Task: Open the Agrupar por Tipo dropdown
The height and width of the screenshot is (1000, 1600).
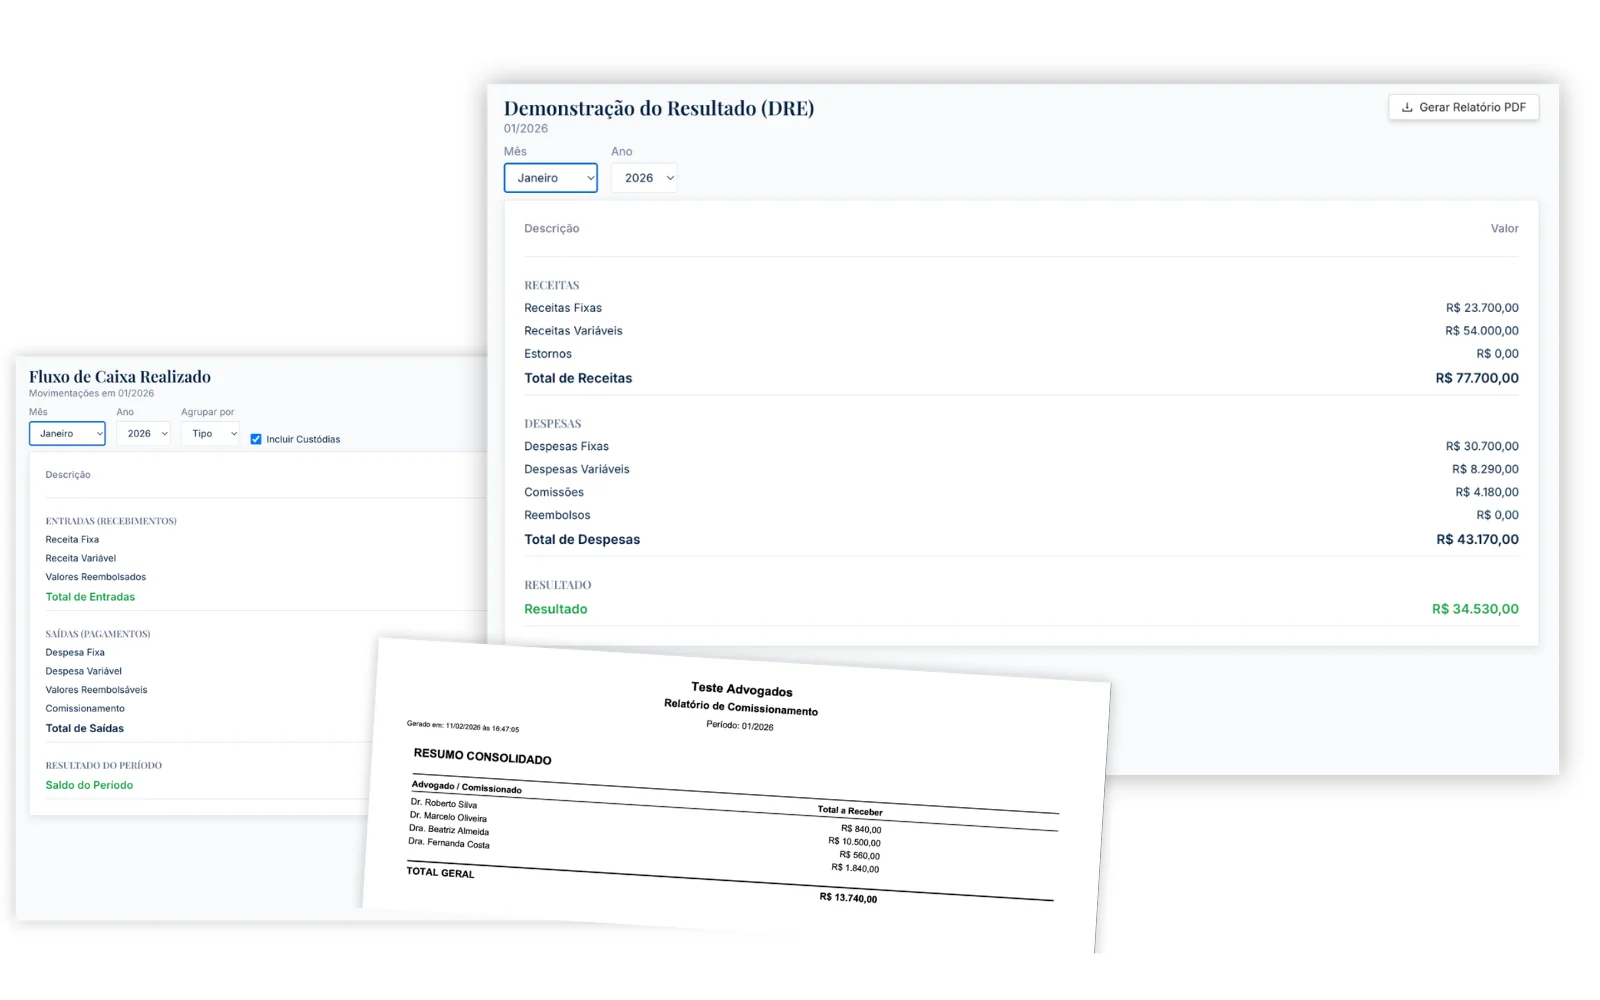Action: (210, 433)
